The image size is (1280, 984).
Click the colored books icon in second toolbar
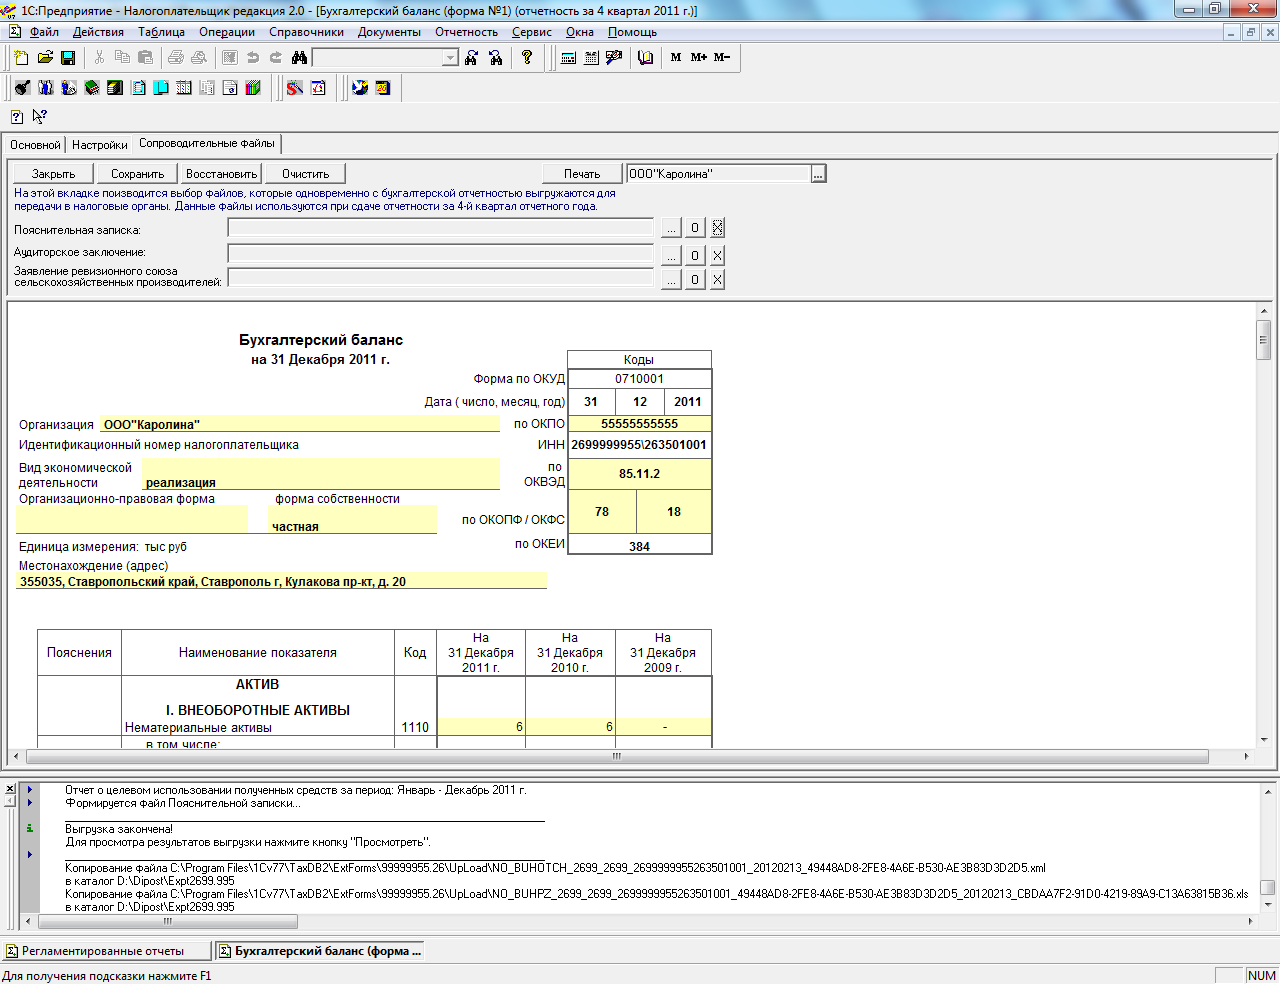pos(253,88)
